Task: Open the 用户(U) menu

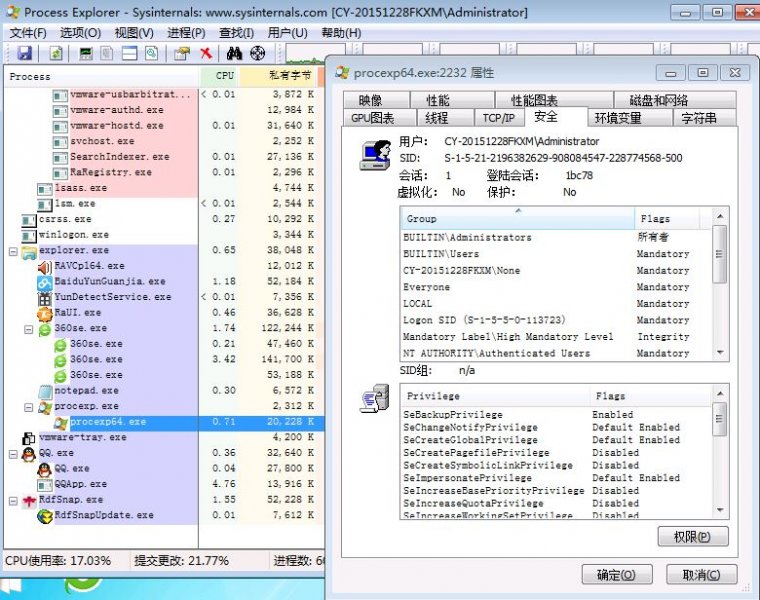Action: (x=287, y=32)
